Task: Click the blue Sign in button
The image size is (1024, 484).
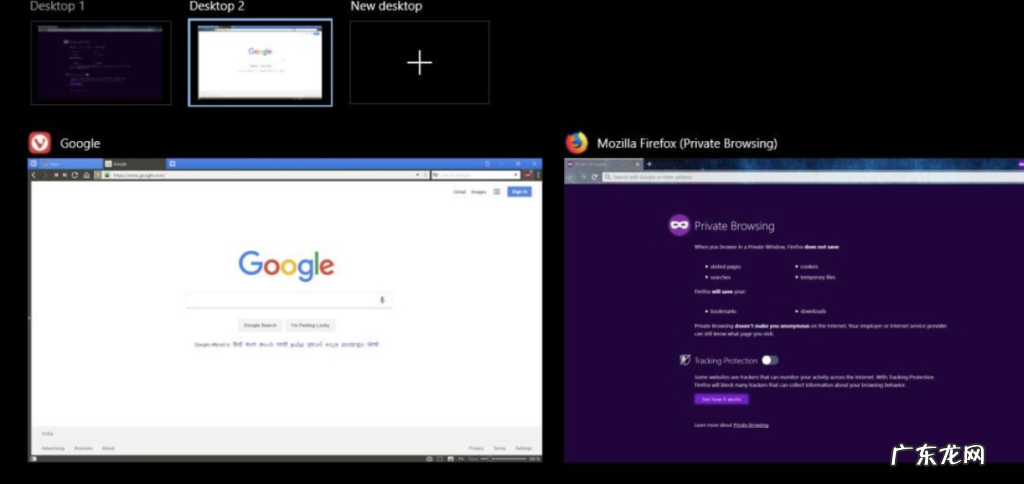Action: 519,191
